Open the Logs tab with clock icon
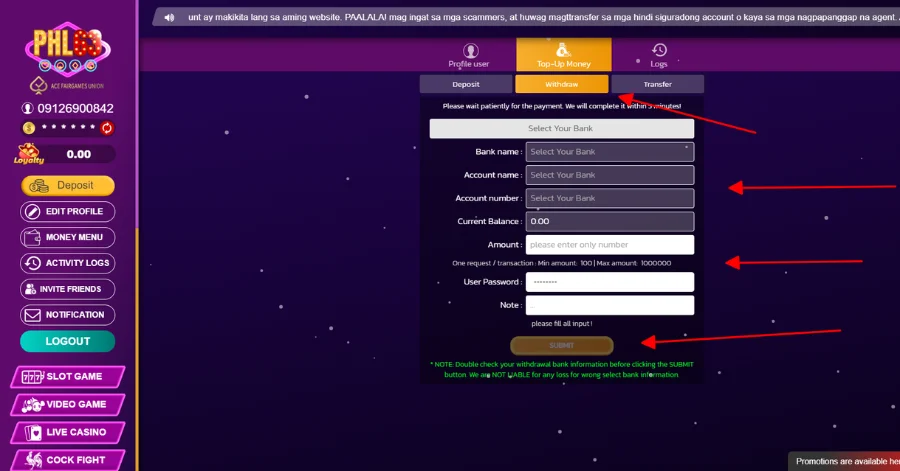Viewport: 900px width, 471px height. click(x=659, y=56)
